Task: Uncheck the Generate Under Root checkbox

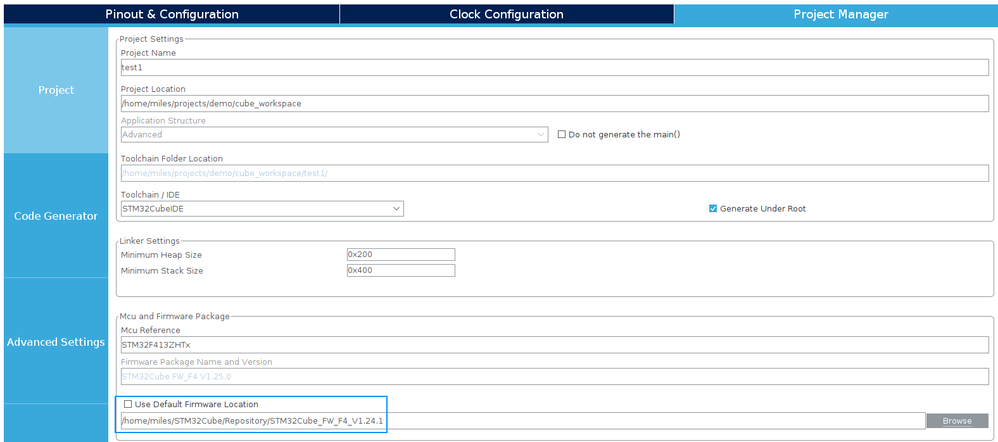Action: [x=713, y=208]
